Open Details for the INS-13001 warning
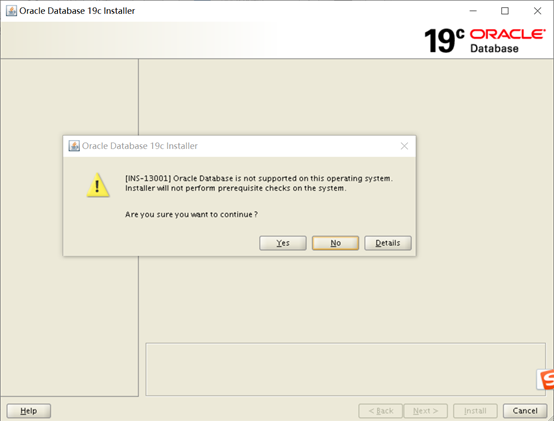The height and width of the screenshot is (421, 554). click(388, 243)
